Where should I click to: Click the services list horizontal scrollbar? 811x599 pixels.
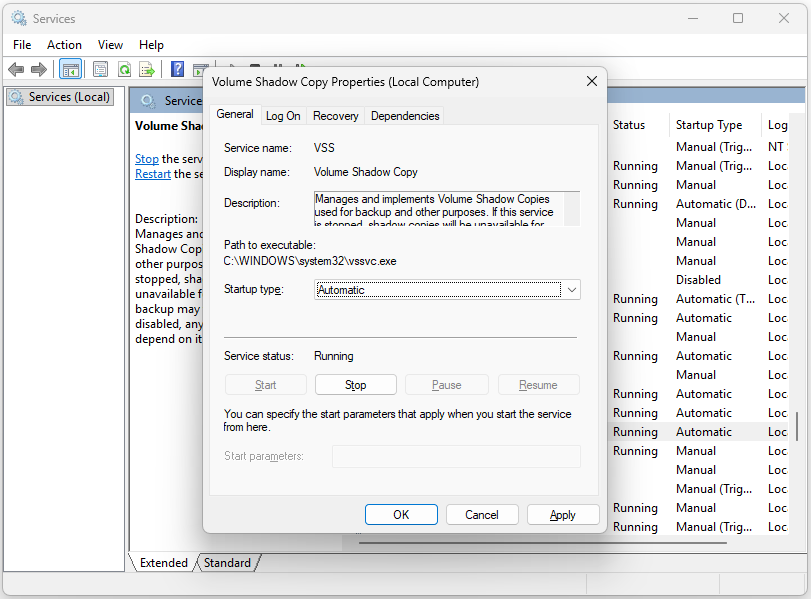tap(543, 543)
